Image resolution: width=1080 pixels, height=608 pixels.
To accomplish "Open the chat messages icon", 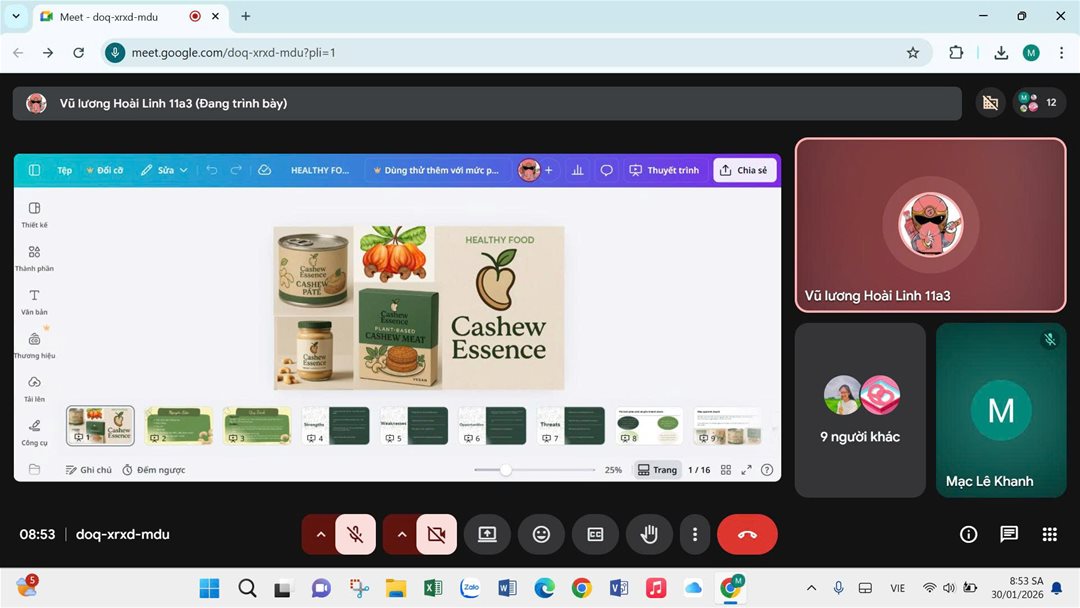I will [1009, 534].
